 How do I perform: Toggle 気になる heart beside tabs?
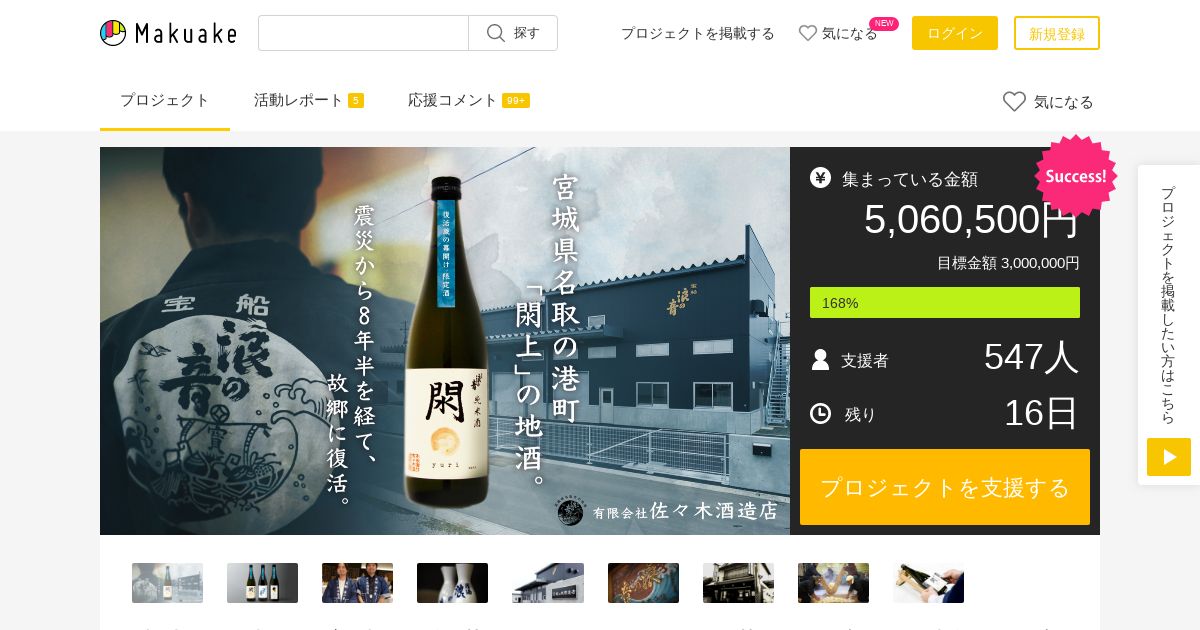1048,101
